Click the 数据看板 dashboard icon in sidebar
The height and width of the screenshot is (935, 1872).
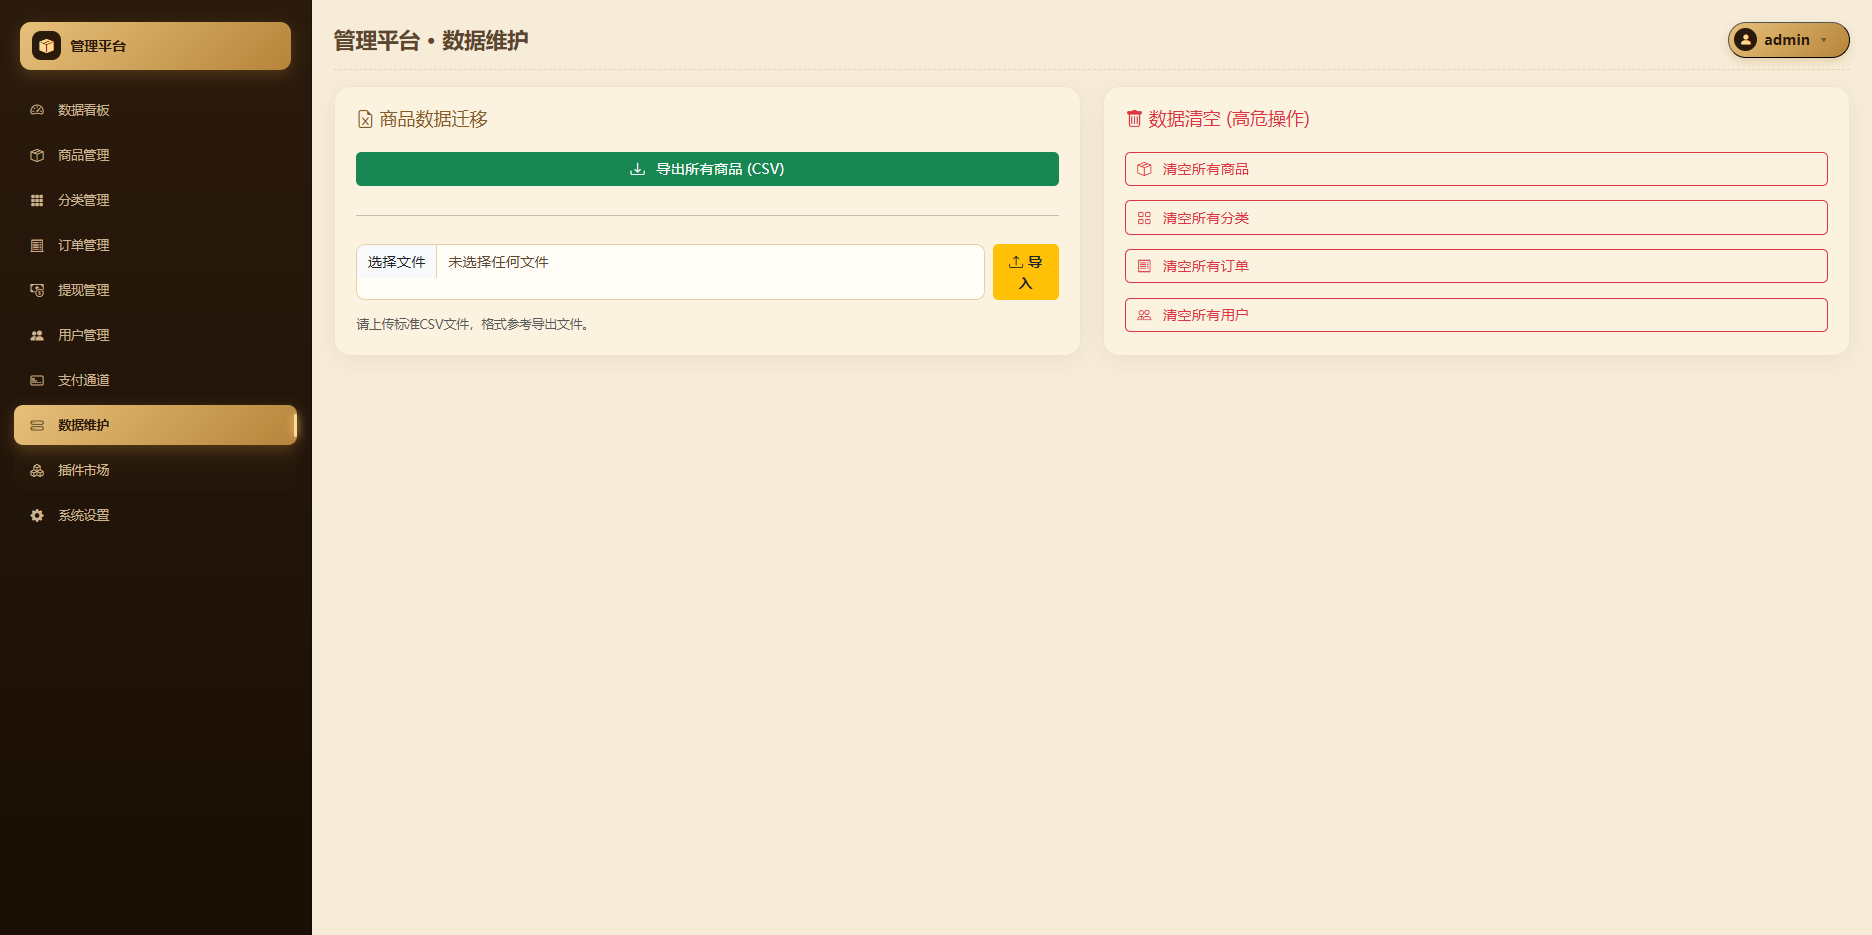[x=37, y=110]
